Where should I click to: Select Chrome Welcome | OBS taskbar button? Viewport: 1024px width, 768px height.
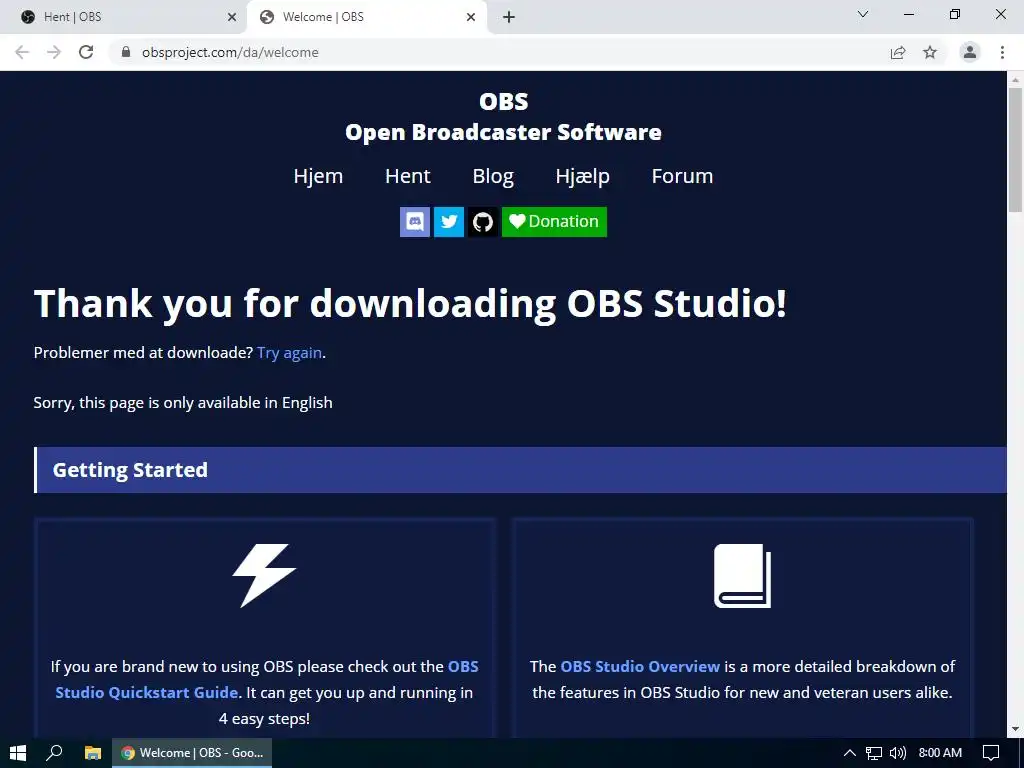point(192,753)
